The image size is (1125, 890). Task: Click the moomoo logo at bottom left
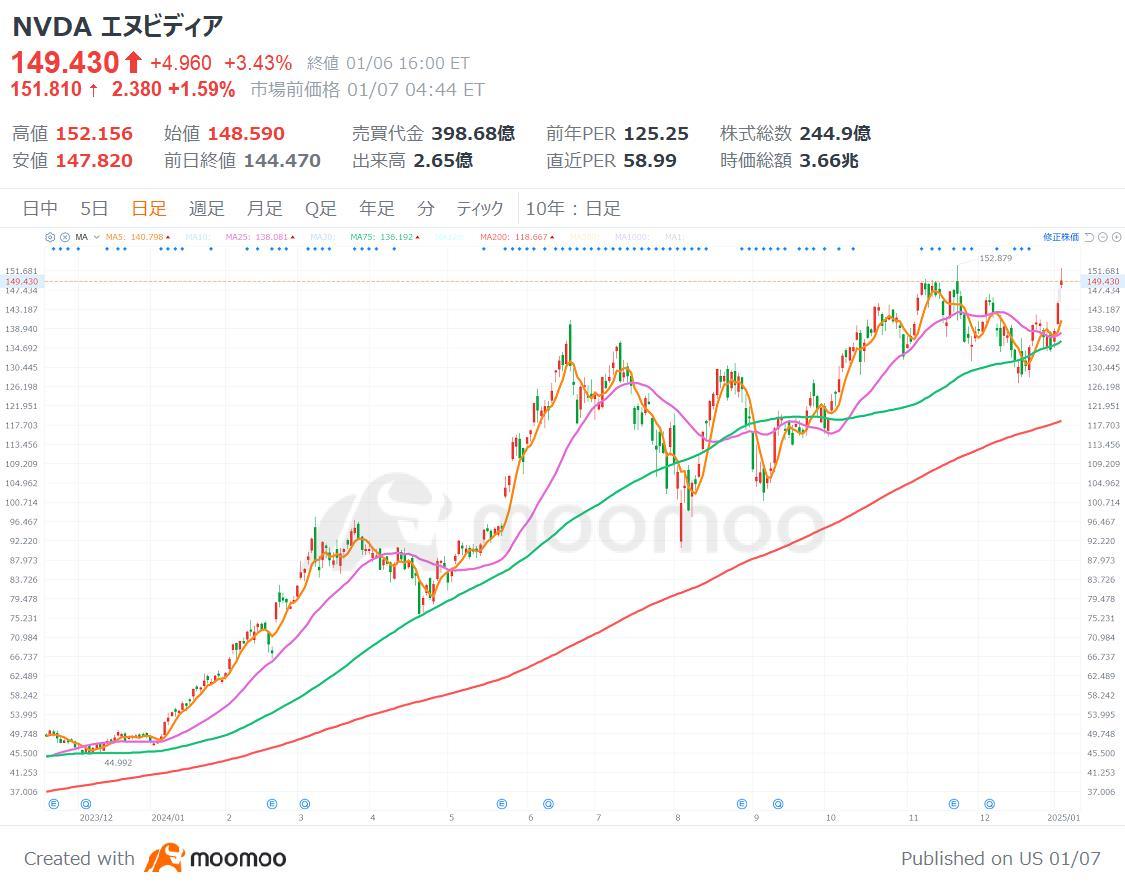point(214,859)
